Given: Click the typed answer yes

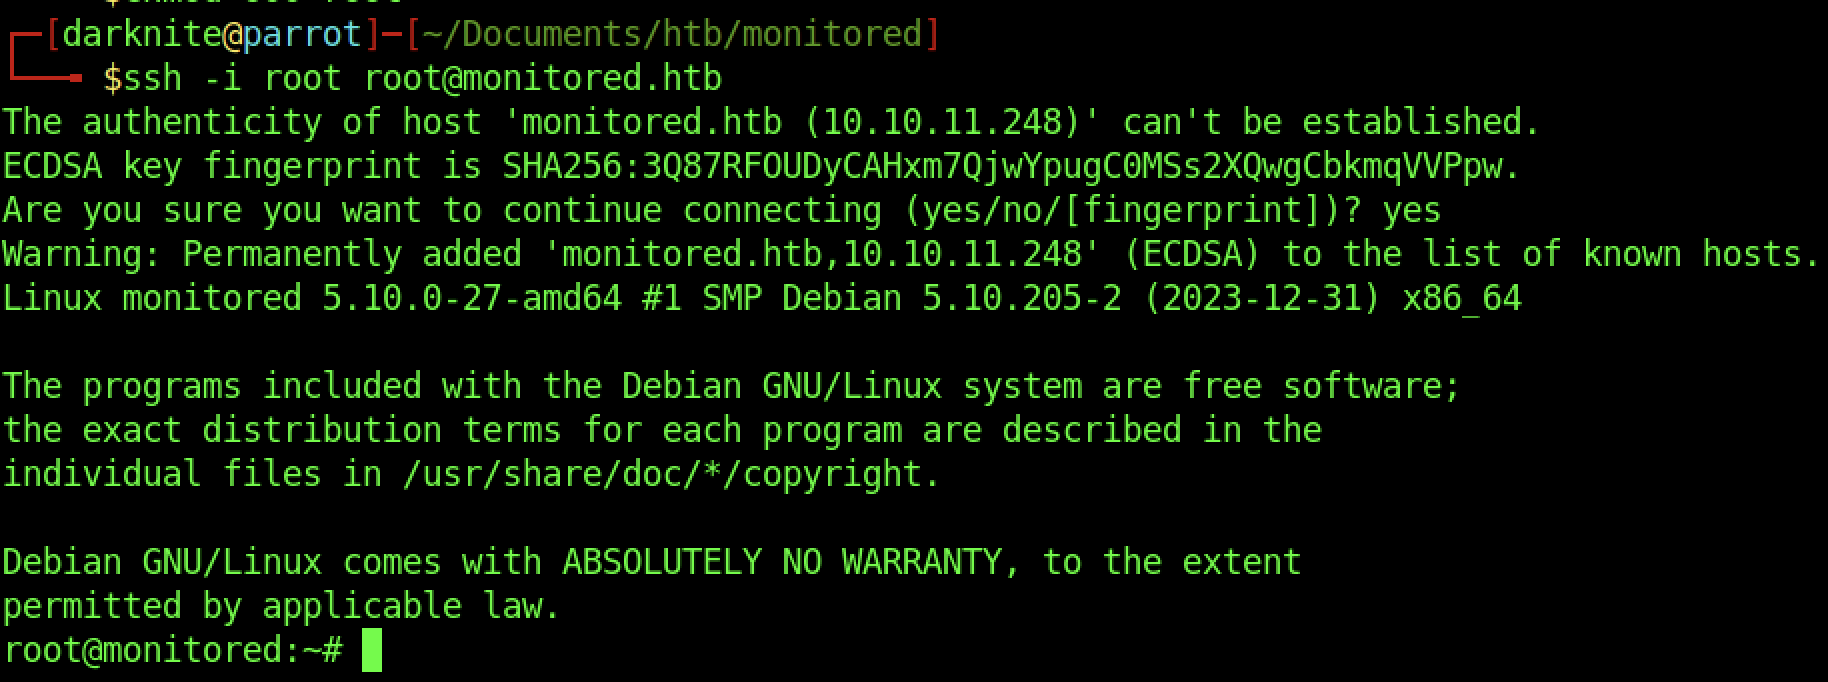Looking at the screenshot, I should [x=1411, y=210].
